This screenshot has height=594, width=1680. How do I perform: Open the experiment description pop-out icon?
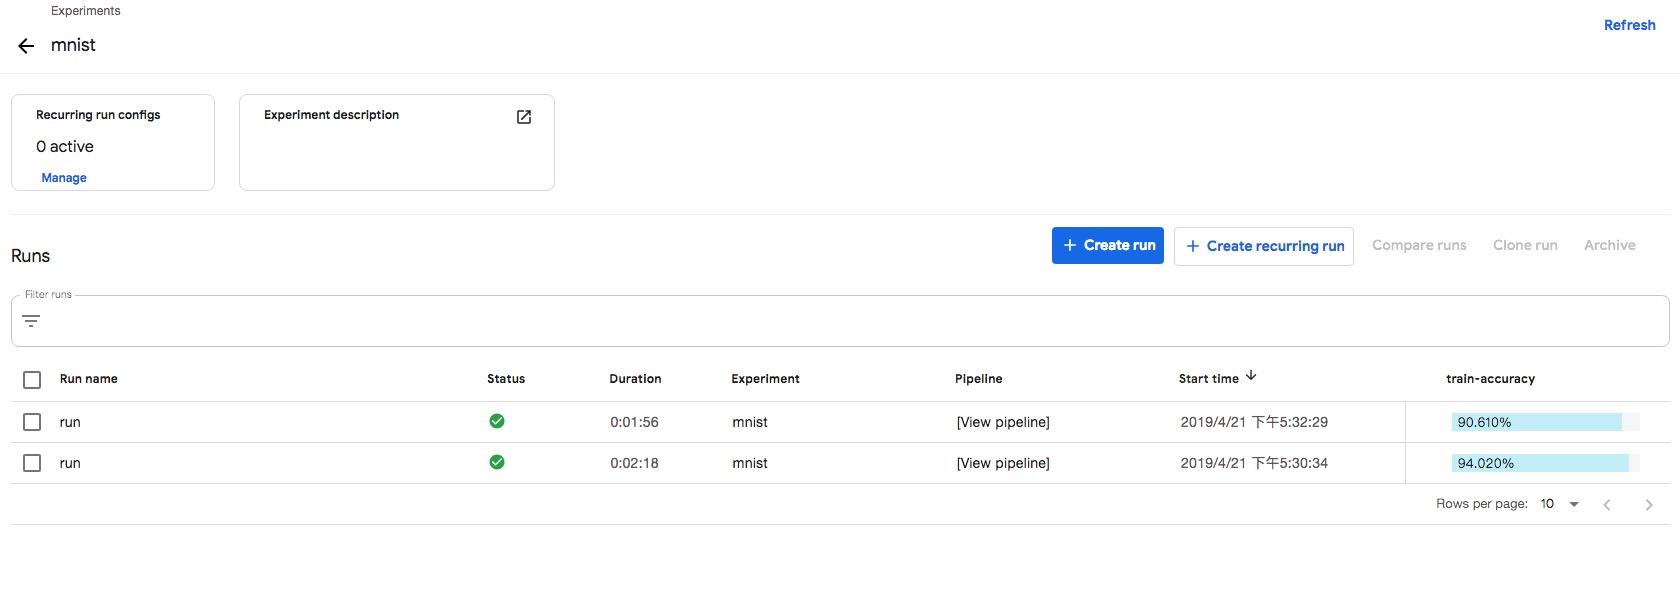coord(524,117)
